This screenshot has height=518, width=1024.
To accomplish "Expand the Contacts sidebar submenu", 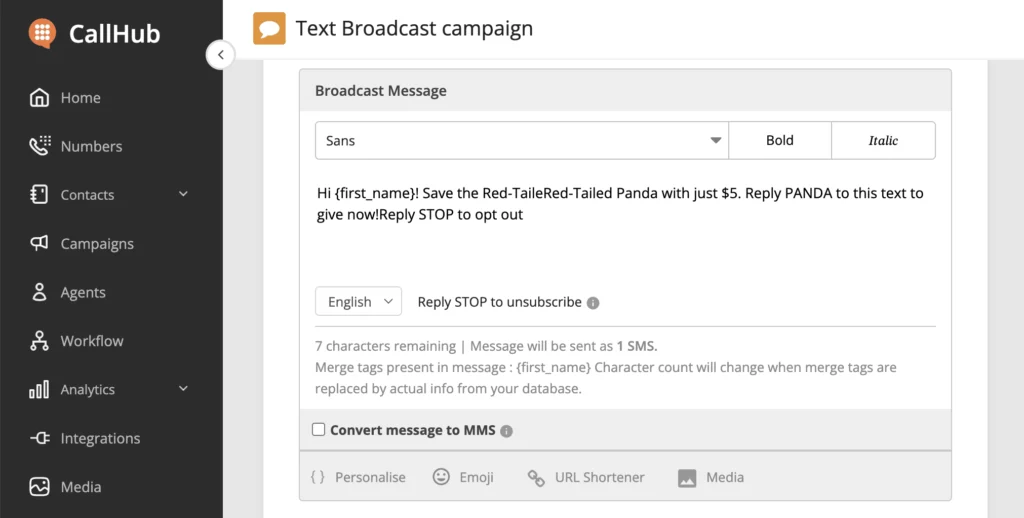I will pyautogui.click(x=183, y=194).
